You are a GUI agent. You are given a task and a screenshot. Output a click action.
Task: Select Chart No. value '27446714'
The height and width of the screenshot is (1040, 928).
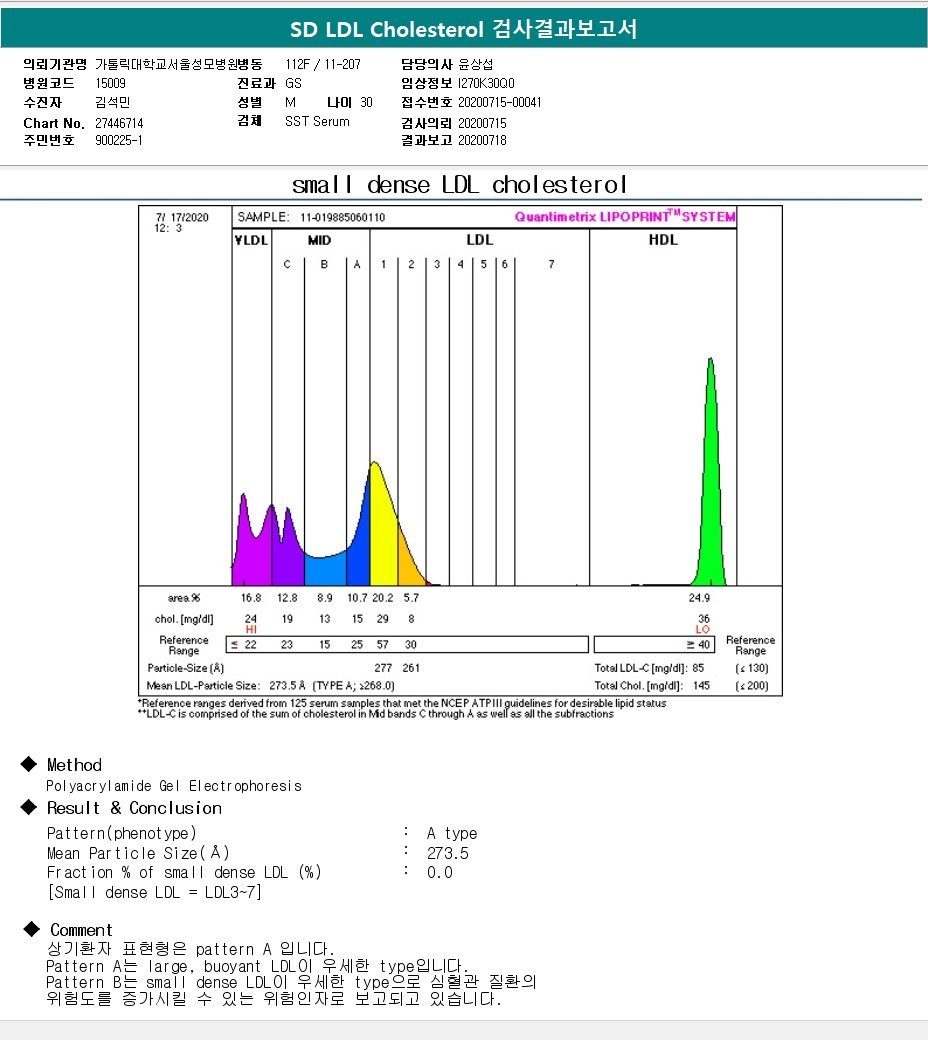pos(119,123)
